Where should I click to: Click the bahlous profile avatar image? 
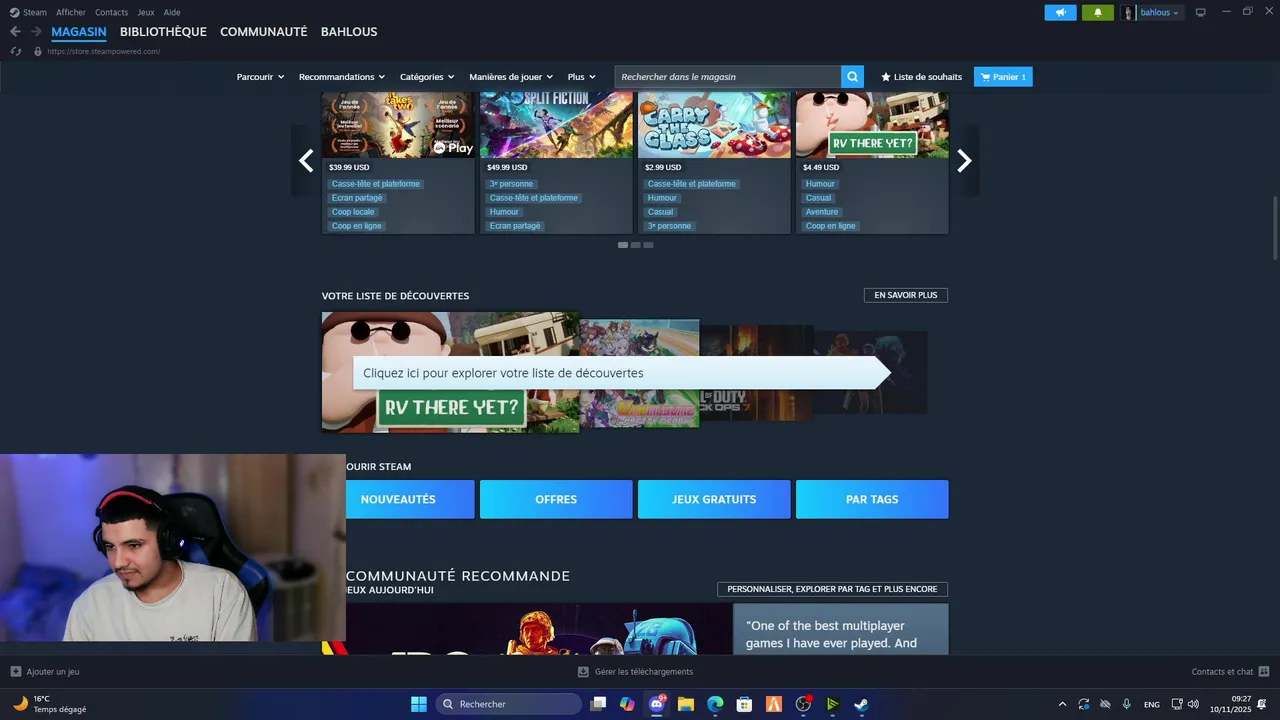pos(1129,13)
